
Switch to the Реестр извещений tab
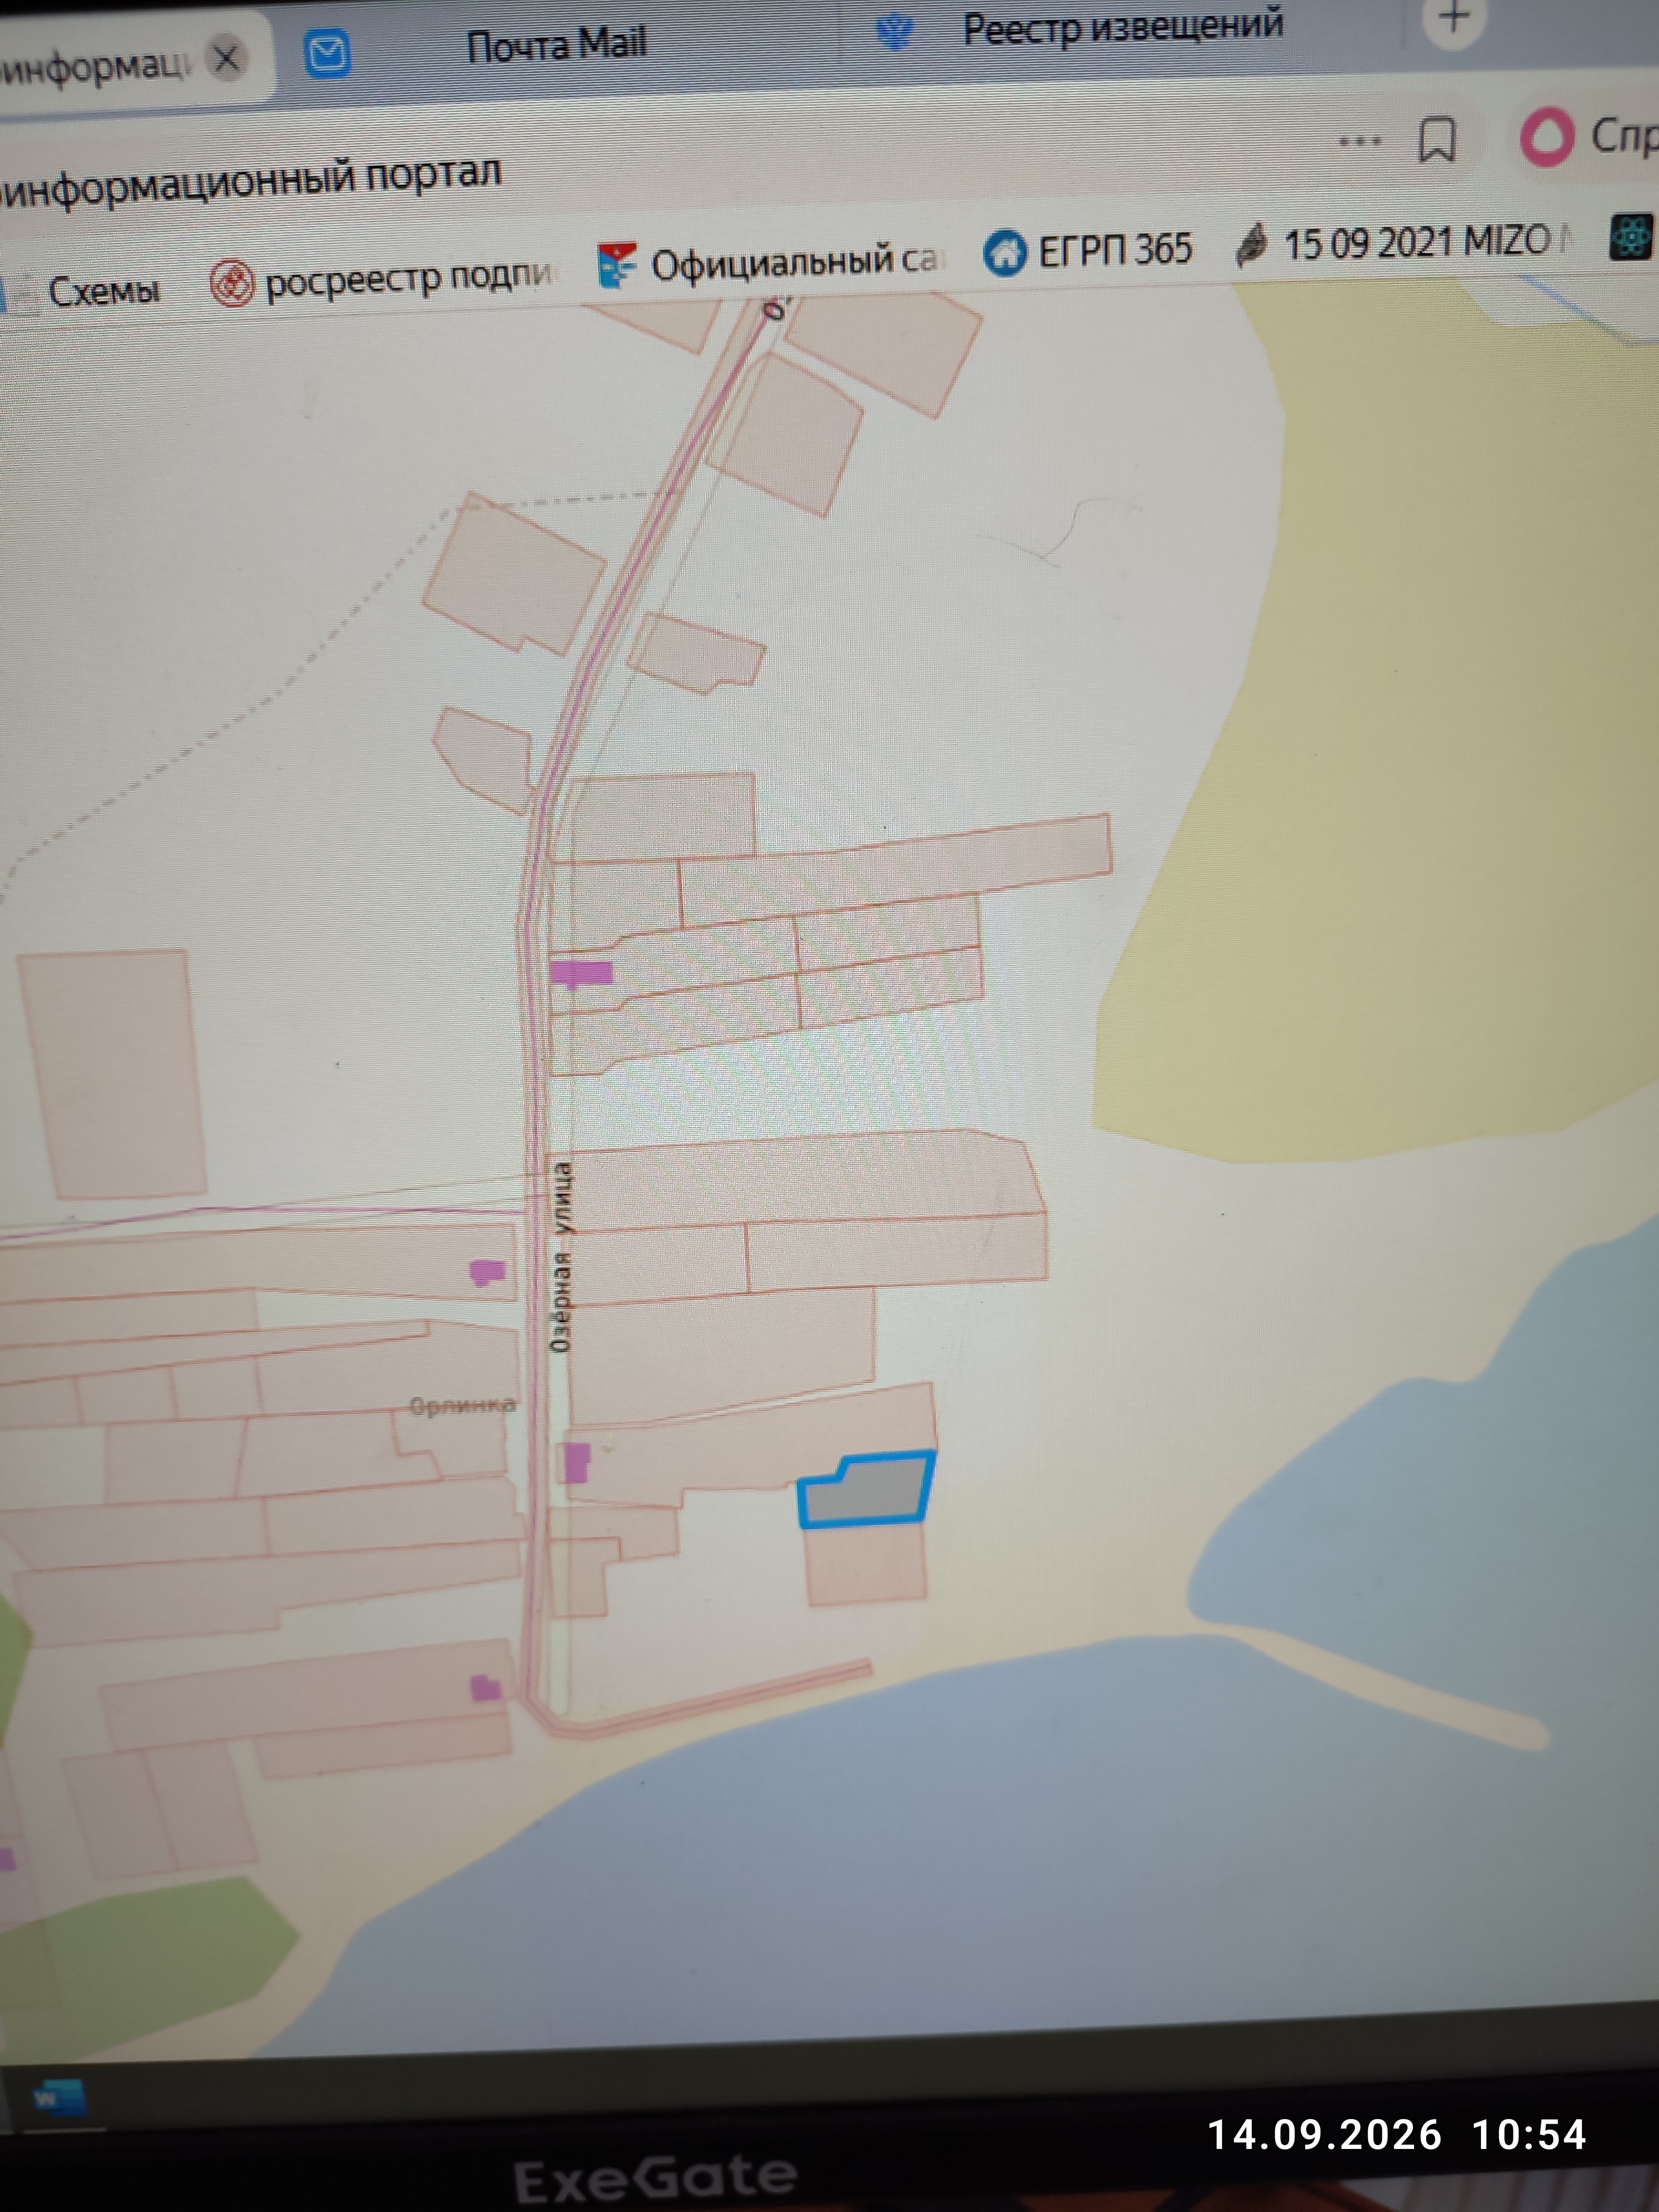click(x=1123, y=26)
